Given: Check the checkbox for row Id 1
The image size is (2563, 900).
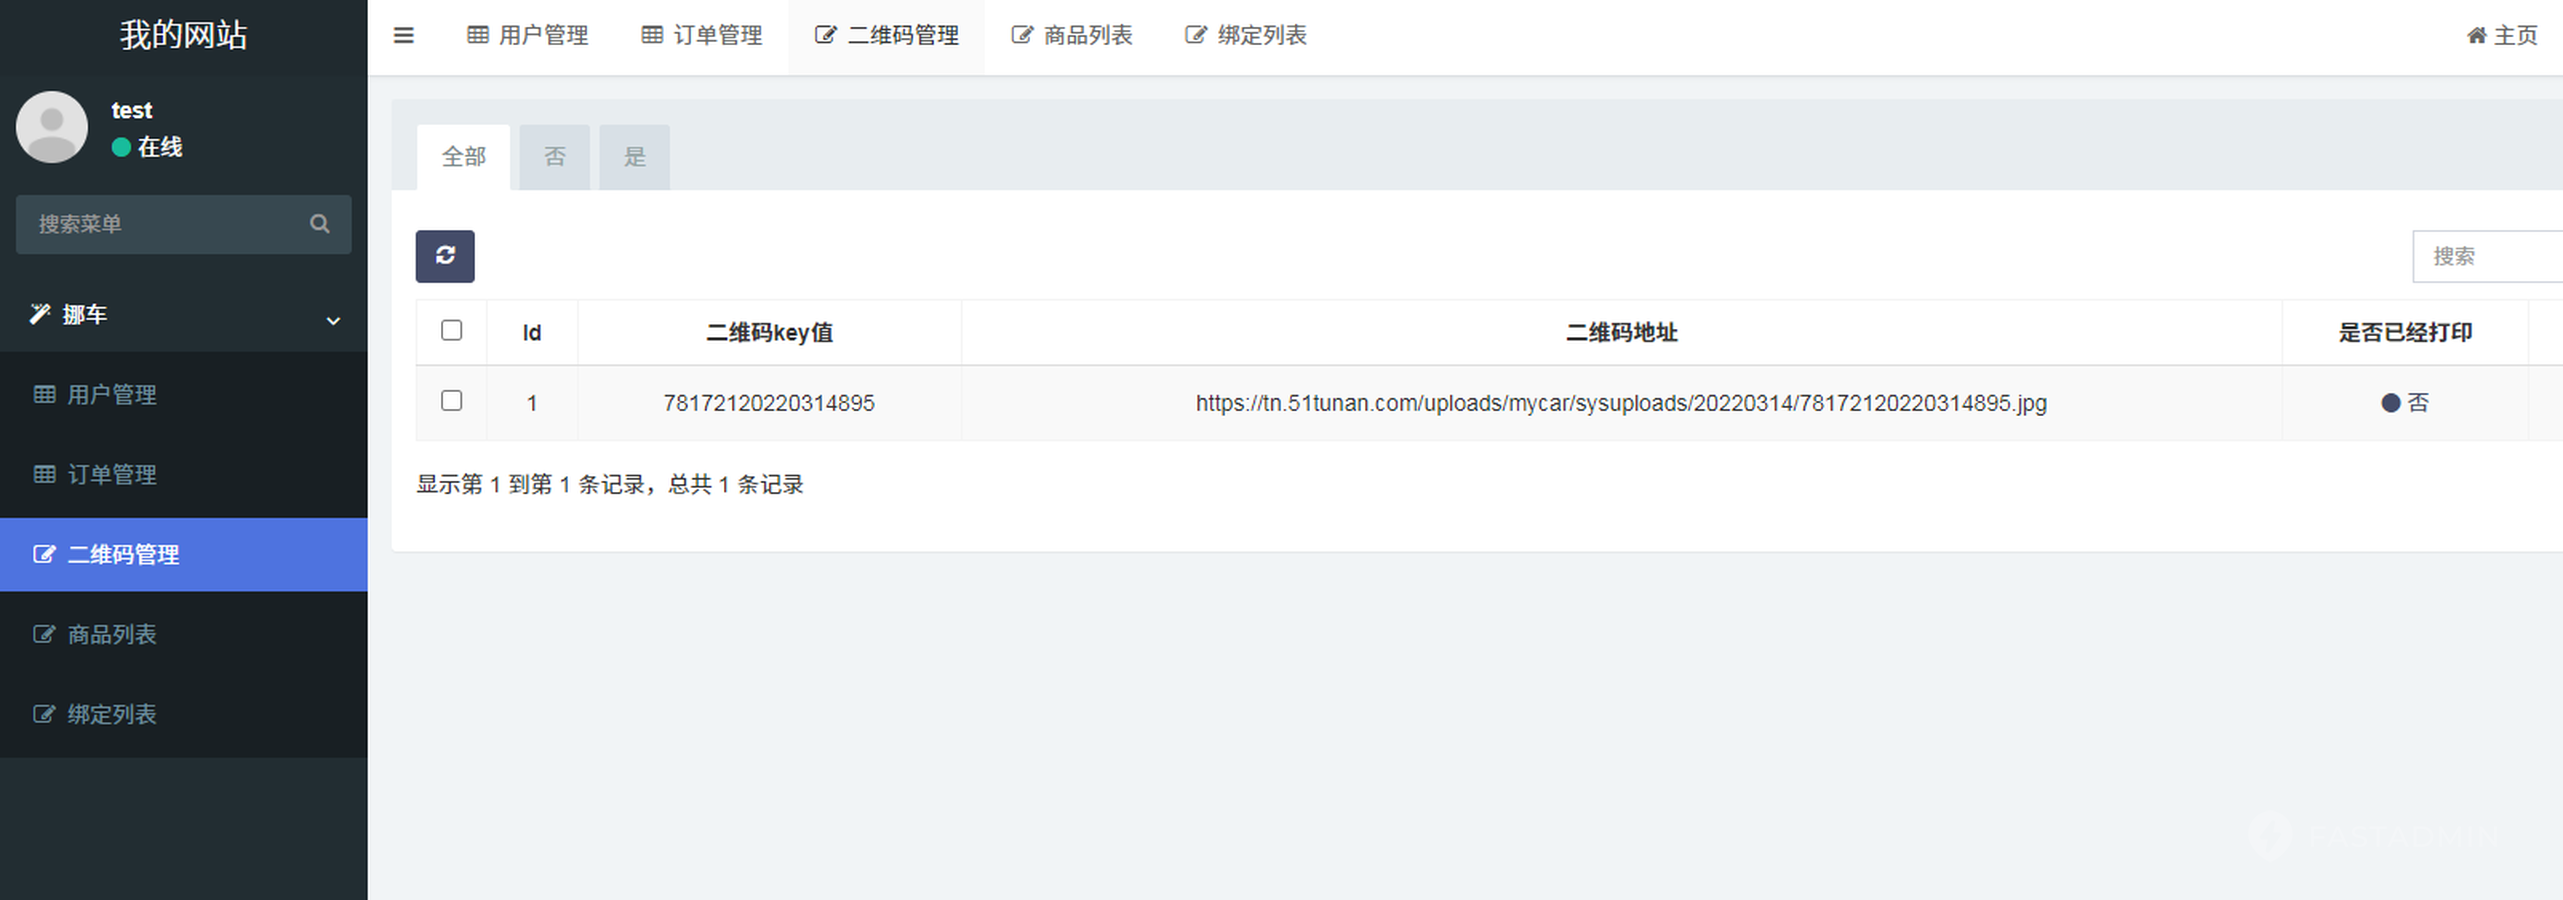Looking at the screenshot, I should point(451,401).
